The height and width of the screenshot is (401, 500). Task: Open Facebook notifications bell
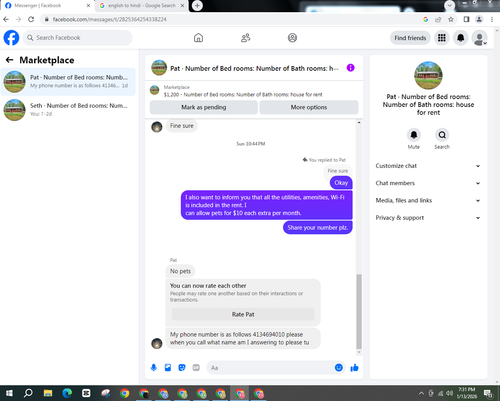tap(461, 38)
